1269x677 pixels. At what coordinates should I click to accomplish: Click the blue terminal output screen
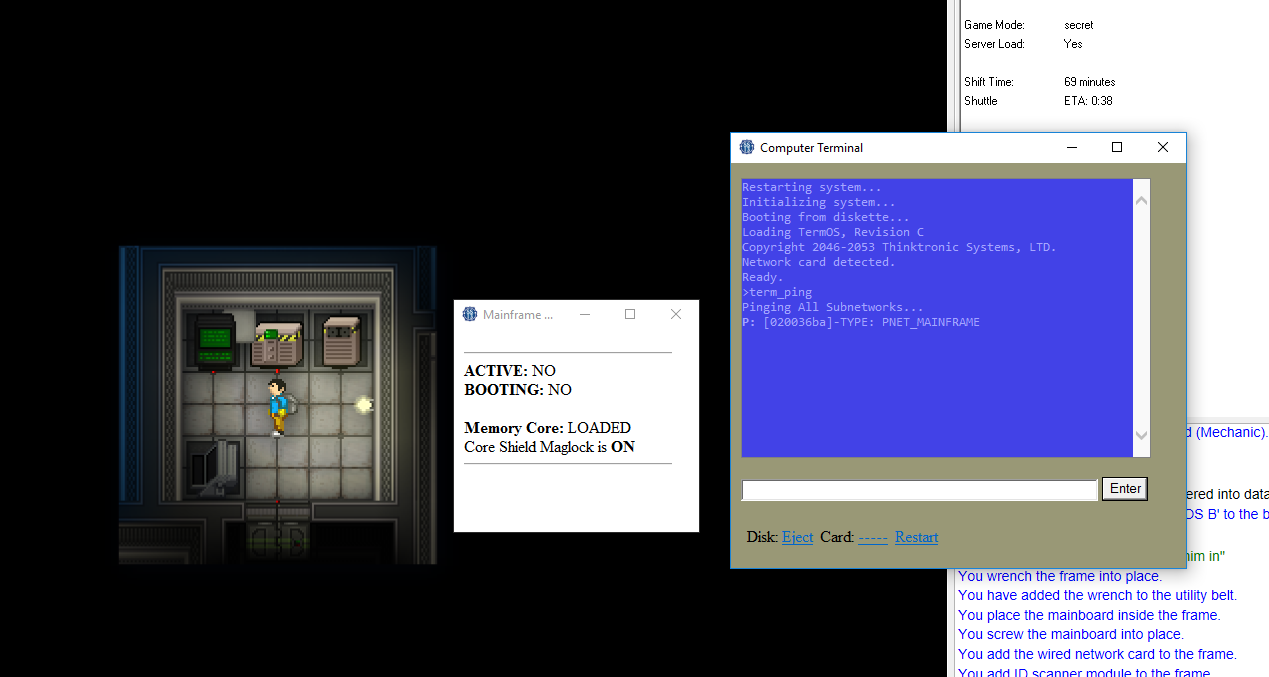pos(936,317)
